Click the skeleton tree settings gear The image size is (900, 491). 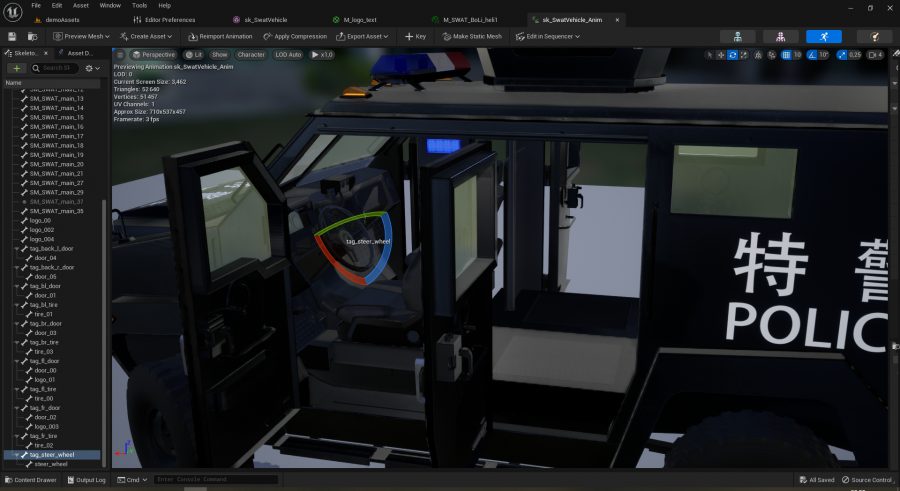click(x=89, y=68)
